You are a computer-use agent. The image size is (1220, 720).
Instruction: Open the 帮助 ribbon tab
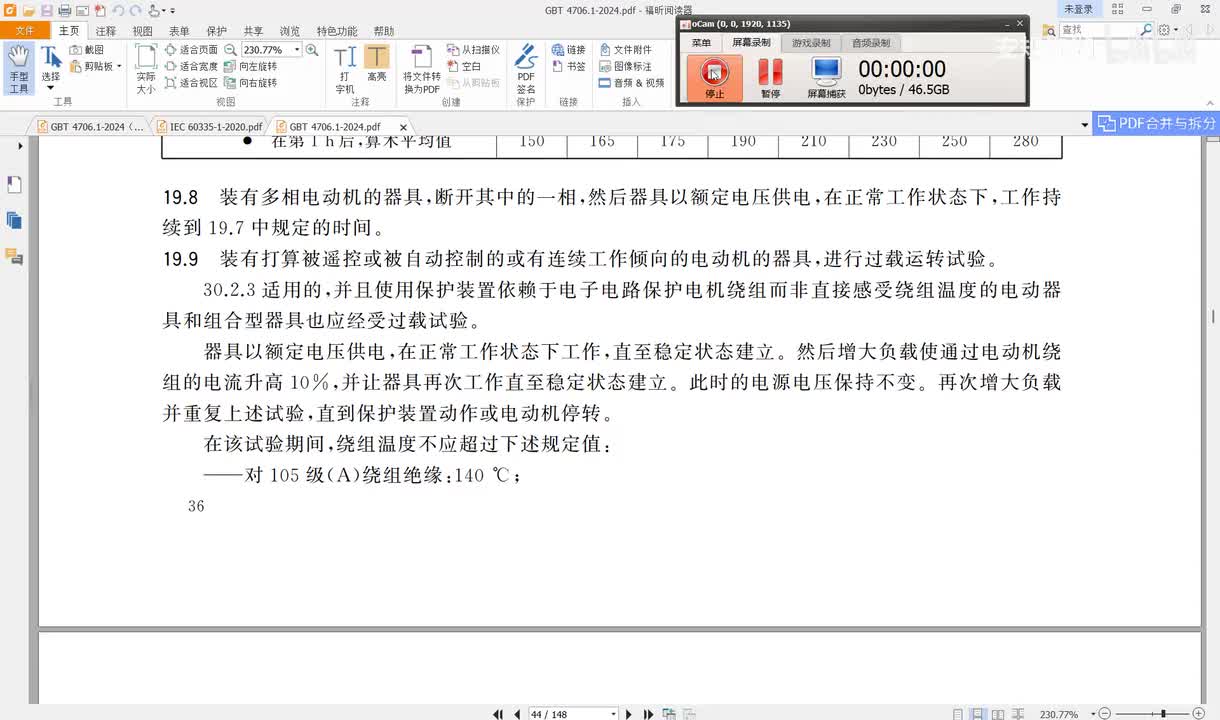[383, 31]
